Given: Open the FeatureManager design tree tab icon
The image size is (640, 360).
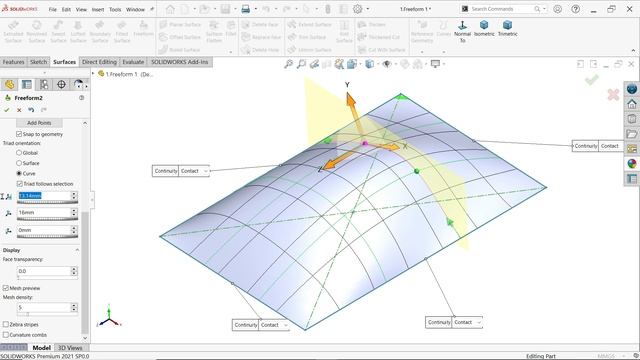Looking at the screenshot, I should pyautogui.click(x=9, y=84).
